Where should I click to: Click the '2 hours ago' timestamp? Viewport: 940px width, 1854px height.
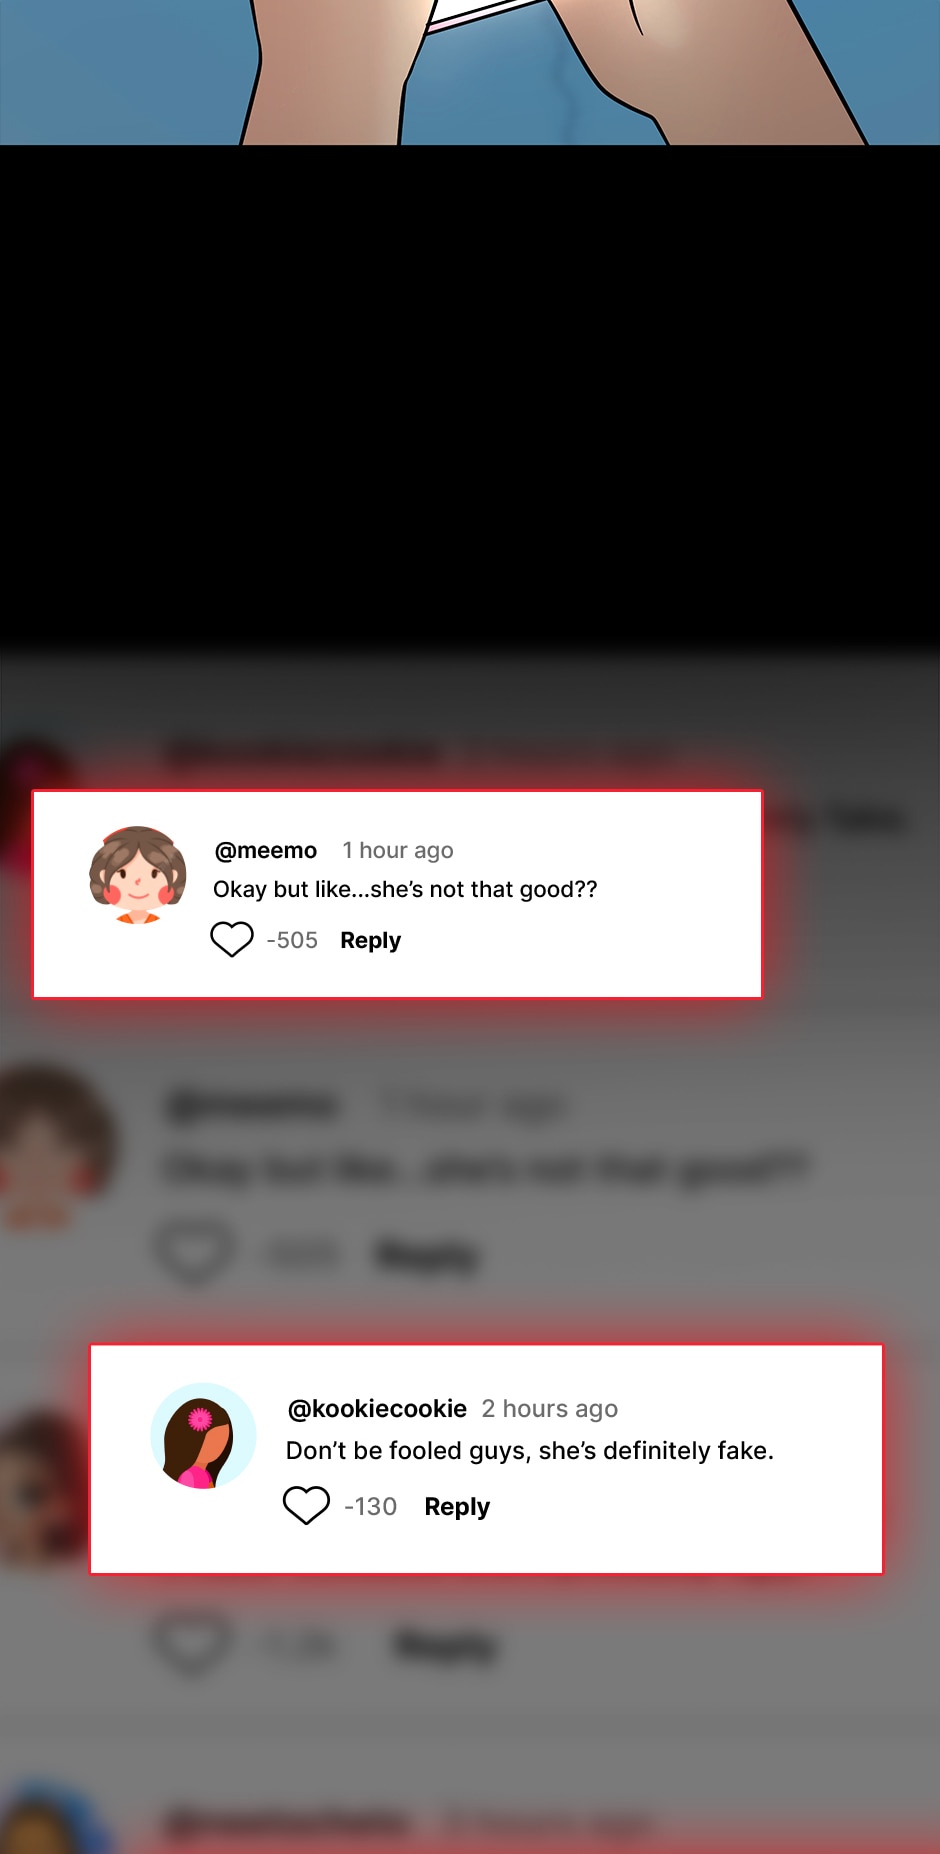(x=550, y=1408)
